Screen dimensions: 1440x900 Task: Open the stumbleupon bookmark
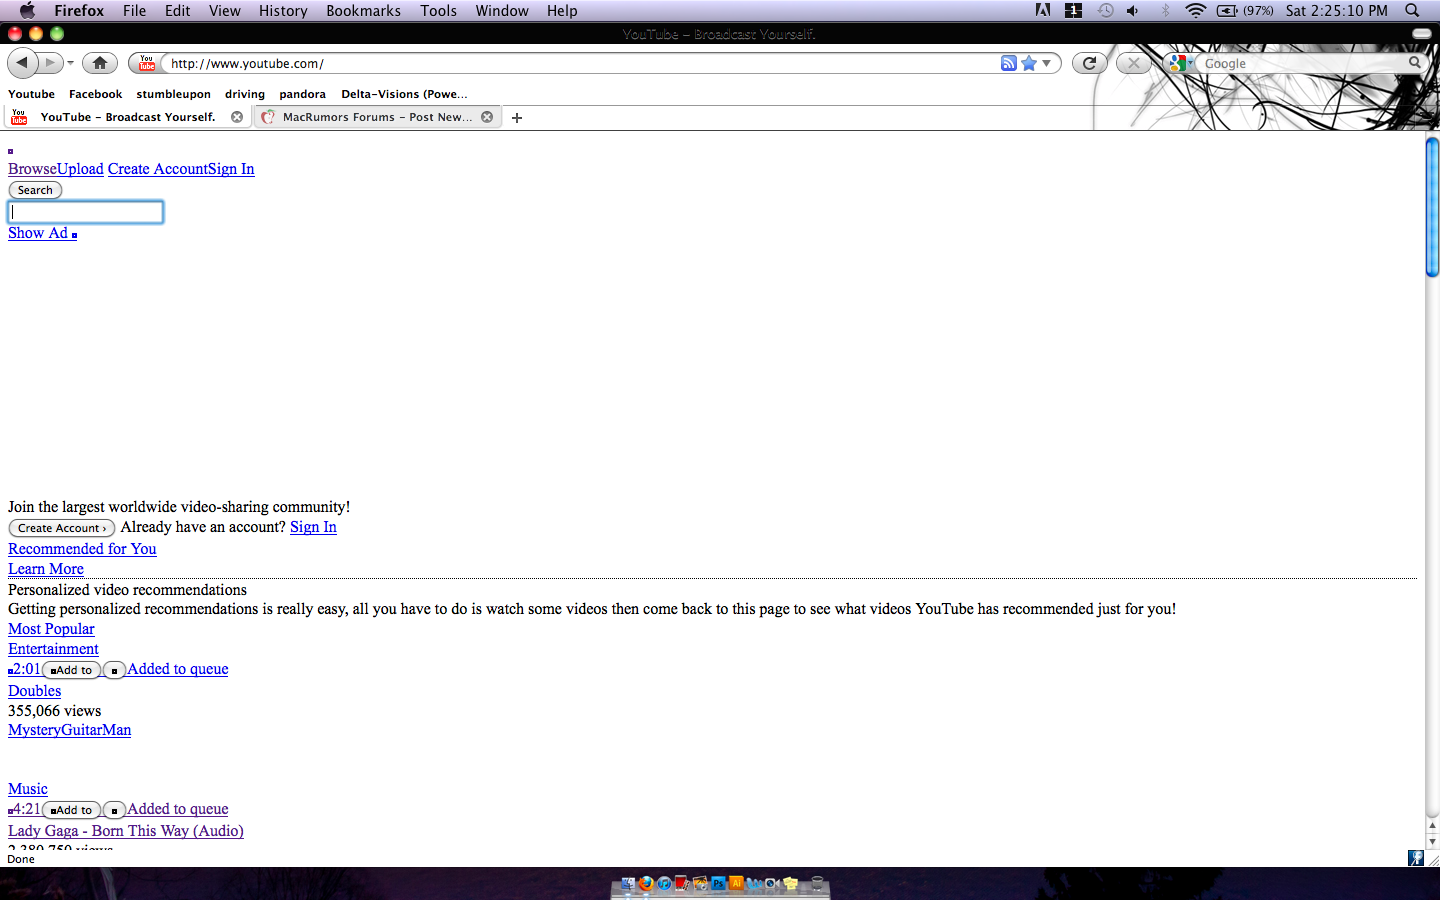click(173, 94)
